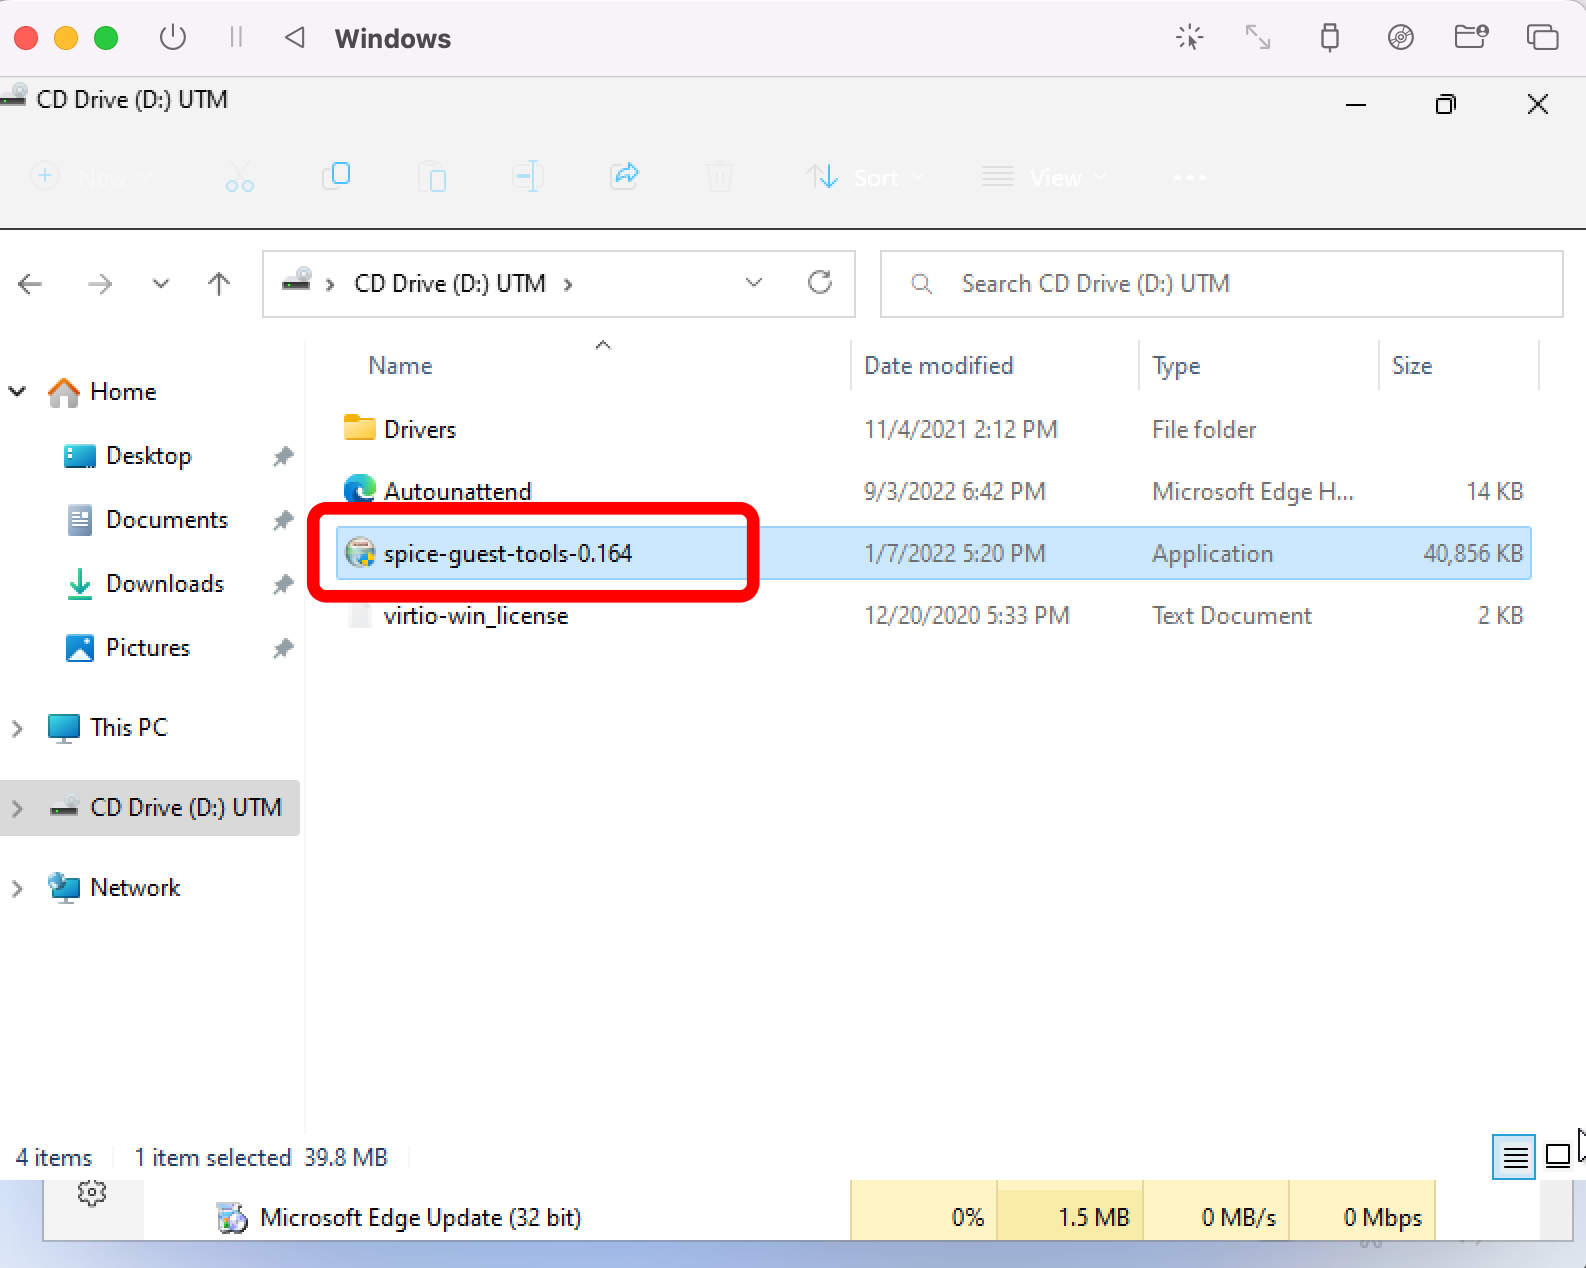1586x1268 pixels.
Task: Click the 40,856 KB size cell
Action: click(x=1472, y=553)
